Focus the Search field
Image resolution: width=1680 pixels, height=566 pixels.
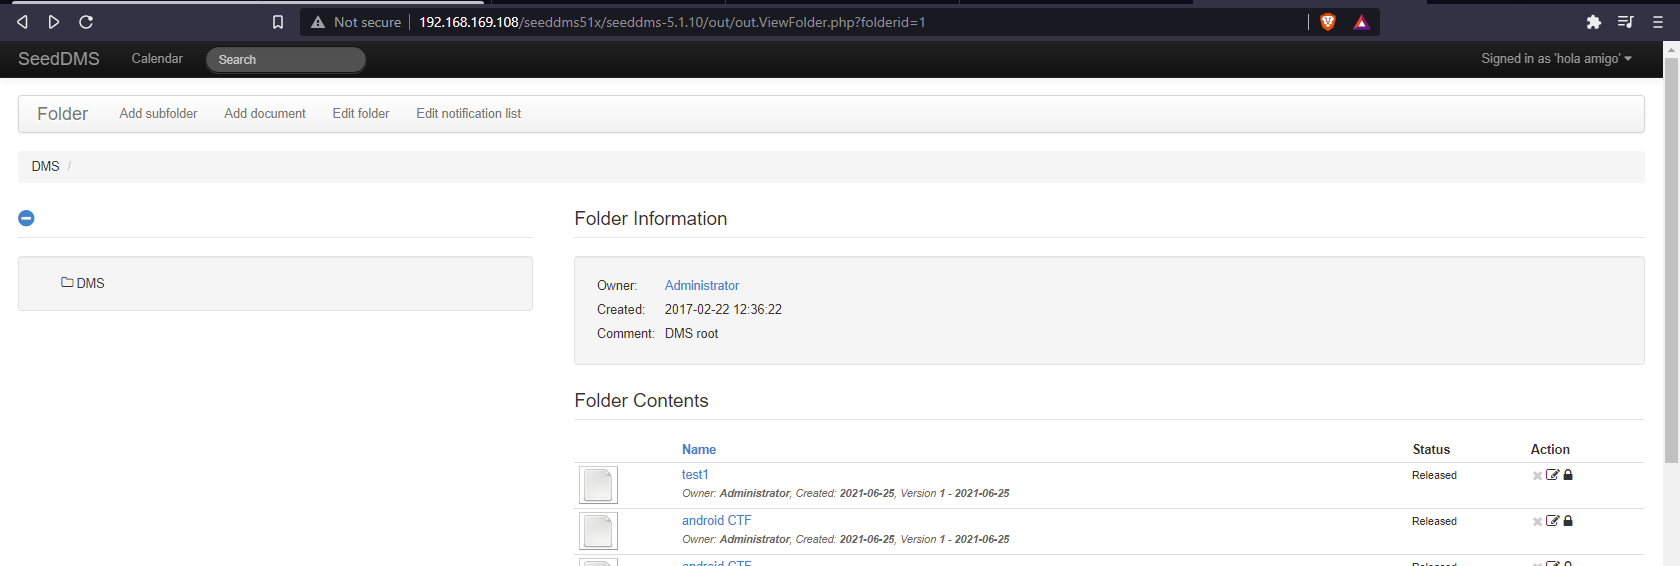coord(286,60)
